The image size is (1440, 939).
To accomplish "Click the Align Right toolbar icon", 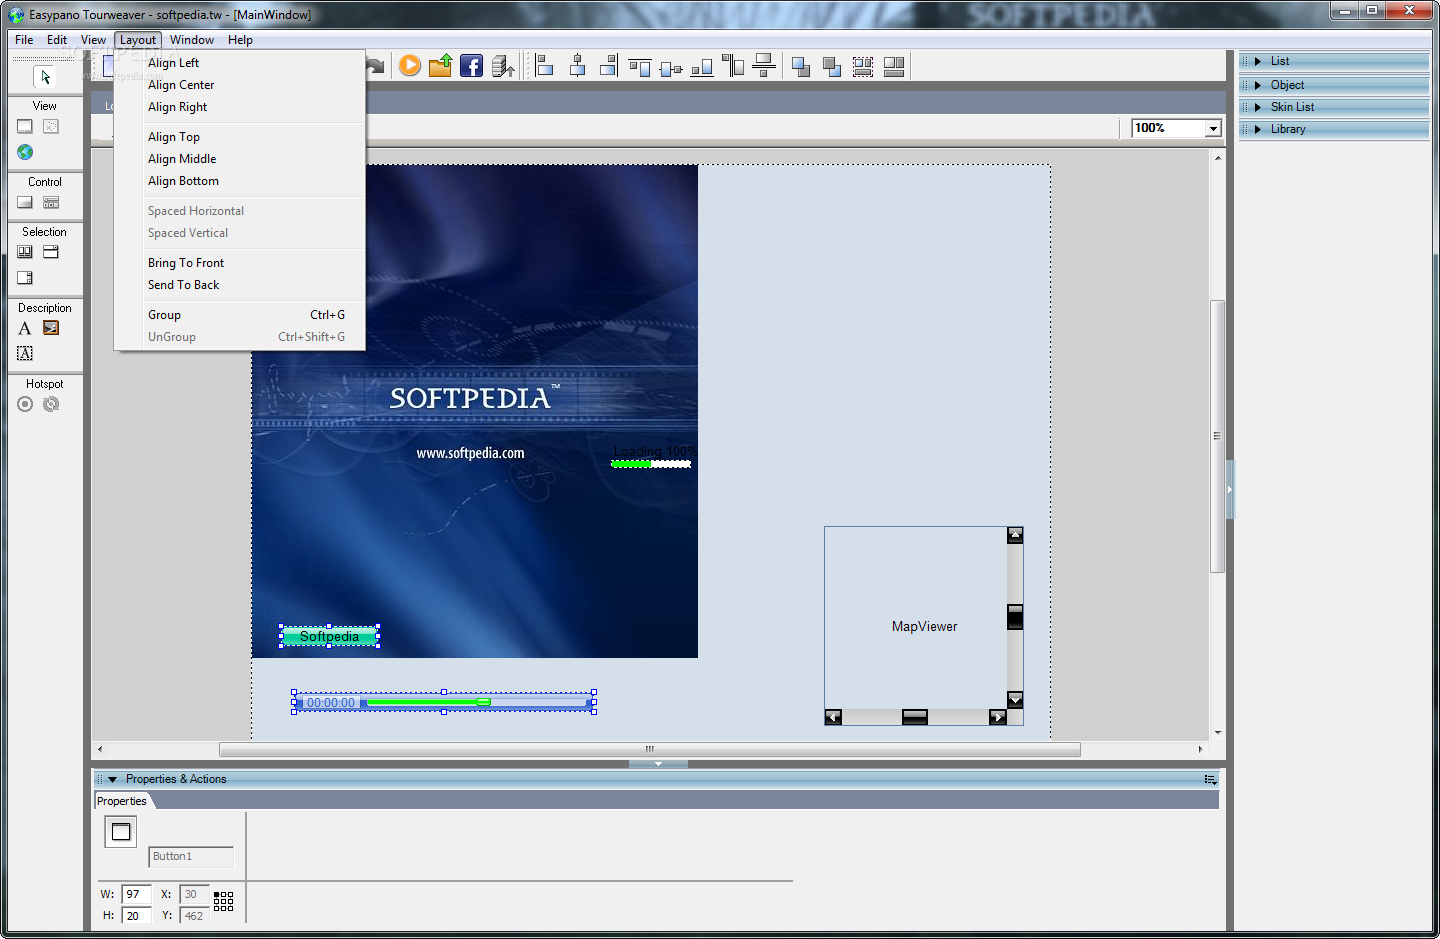I will pyautogui.click(x=608, y=66).
